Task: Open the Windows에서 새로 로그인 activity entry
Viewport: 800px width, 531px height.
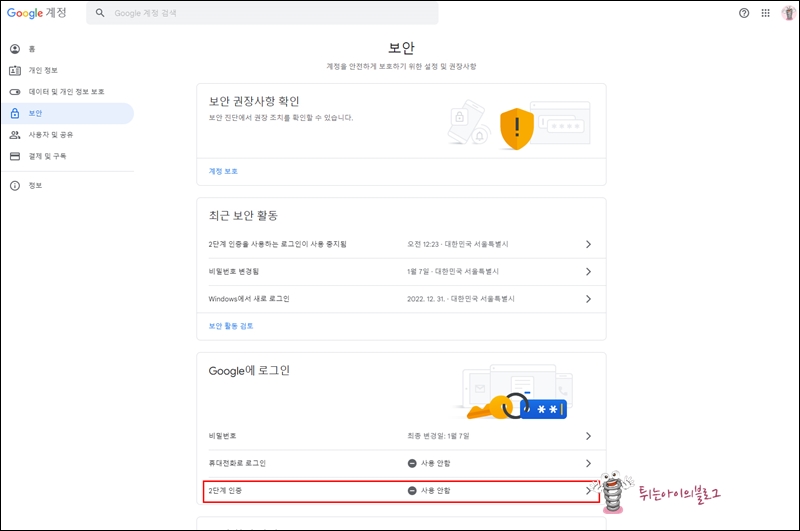Action: point(402,299)
